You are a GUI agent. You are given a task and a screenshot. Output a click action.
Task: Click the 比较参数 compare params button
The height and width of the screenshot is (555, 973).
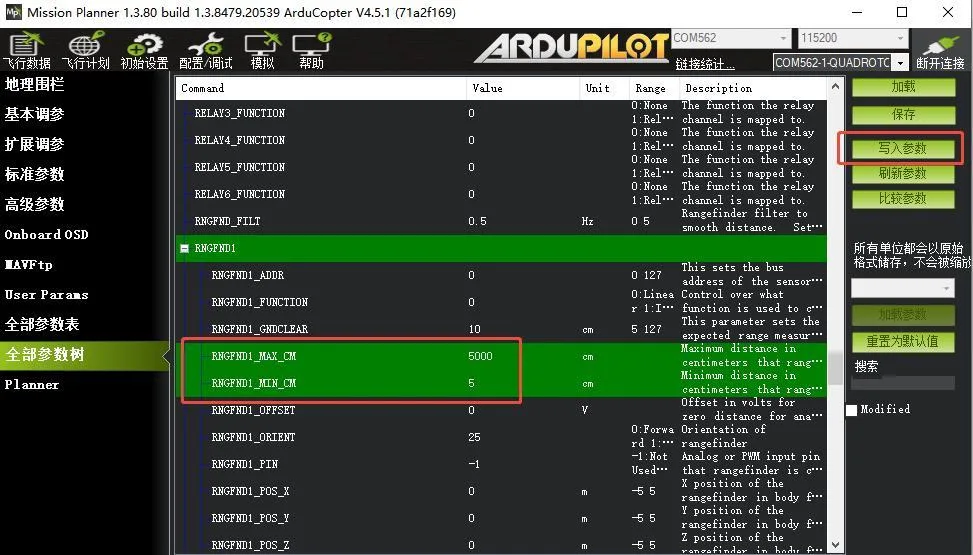click(903, 199)
